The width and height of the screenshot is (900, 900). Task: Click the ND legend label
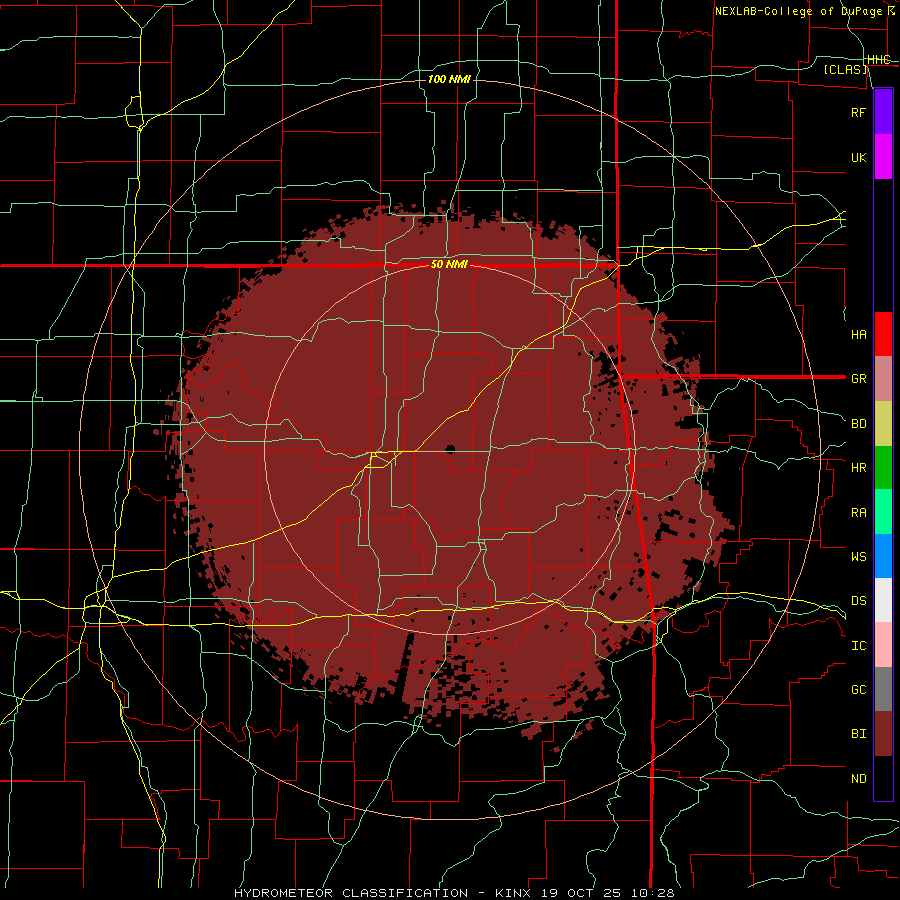pos(858,779)
